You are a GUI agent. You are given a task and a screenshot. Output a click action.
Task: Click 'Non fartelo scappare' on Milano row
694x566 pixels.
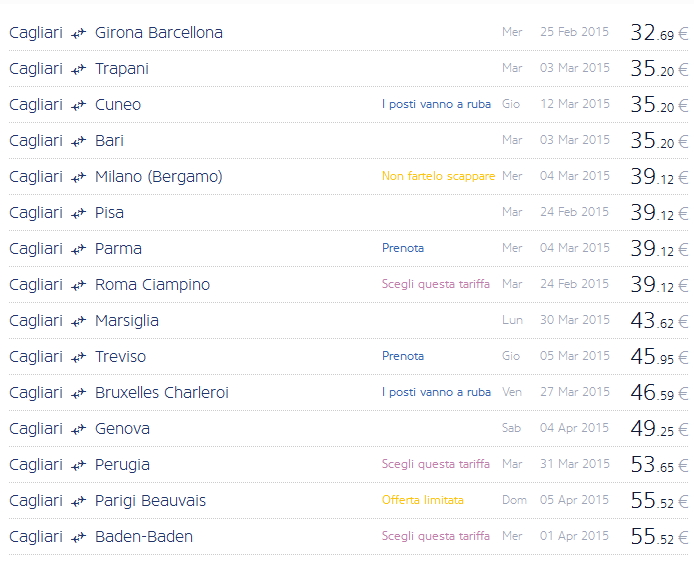pyautogui.click(x=438, y=176)
